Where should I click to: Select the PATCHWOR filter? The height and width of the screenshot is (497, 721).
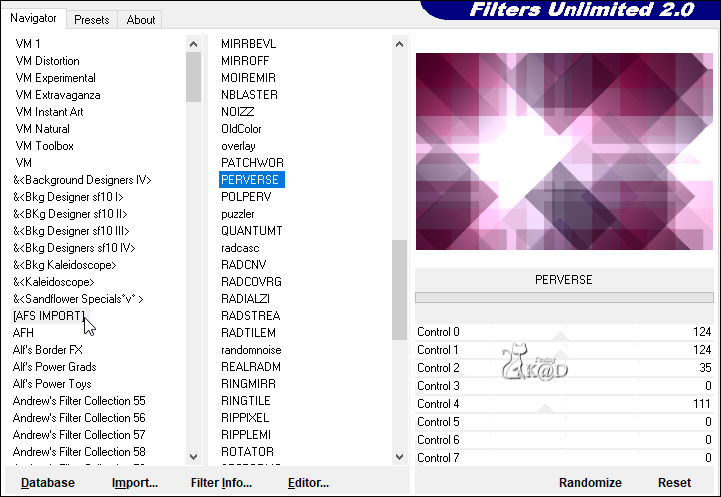click(252, 163)
